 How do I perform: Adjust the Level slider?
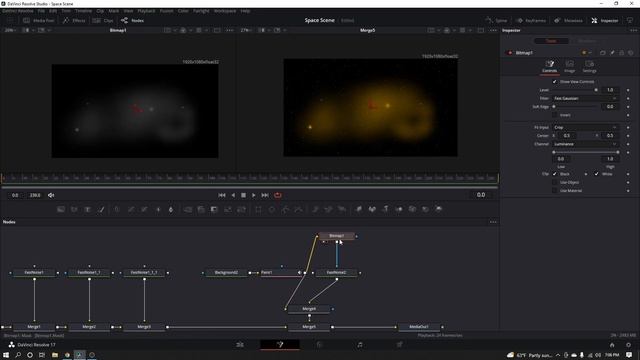[576, 90]
